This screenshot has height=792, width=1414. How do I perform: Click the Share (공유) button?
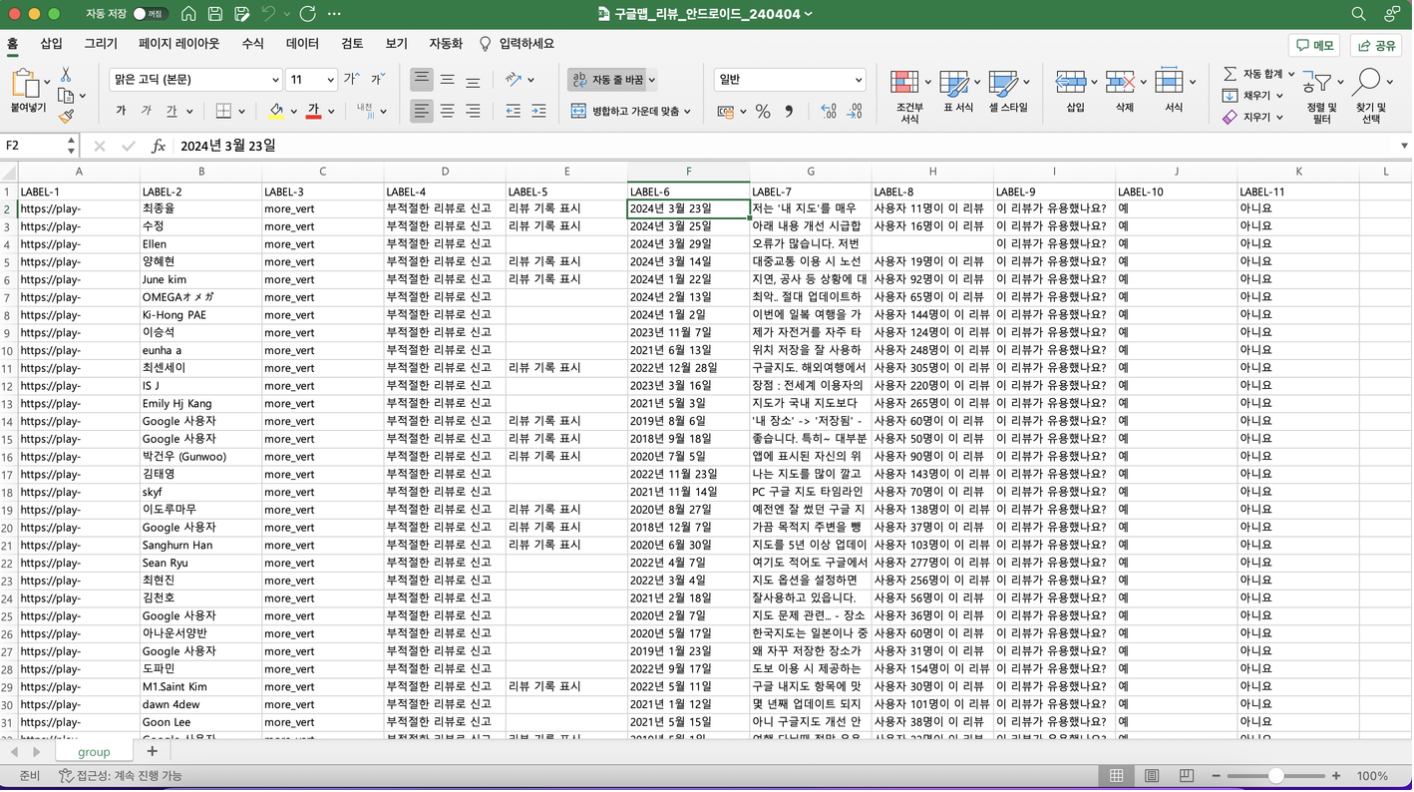click(1376, 45)
